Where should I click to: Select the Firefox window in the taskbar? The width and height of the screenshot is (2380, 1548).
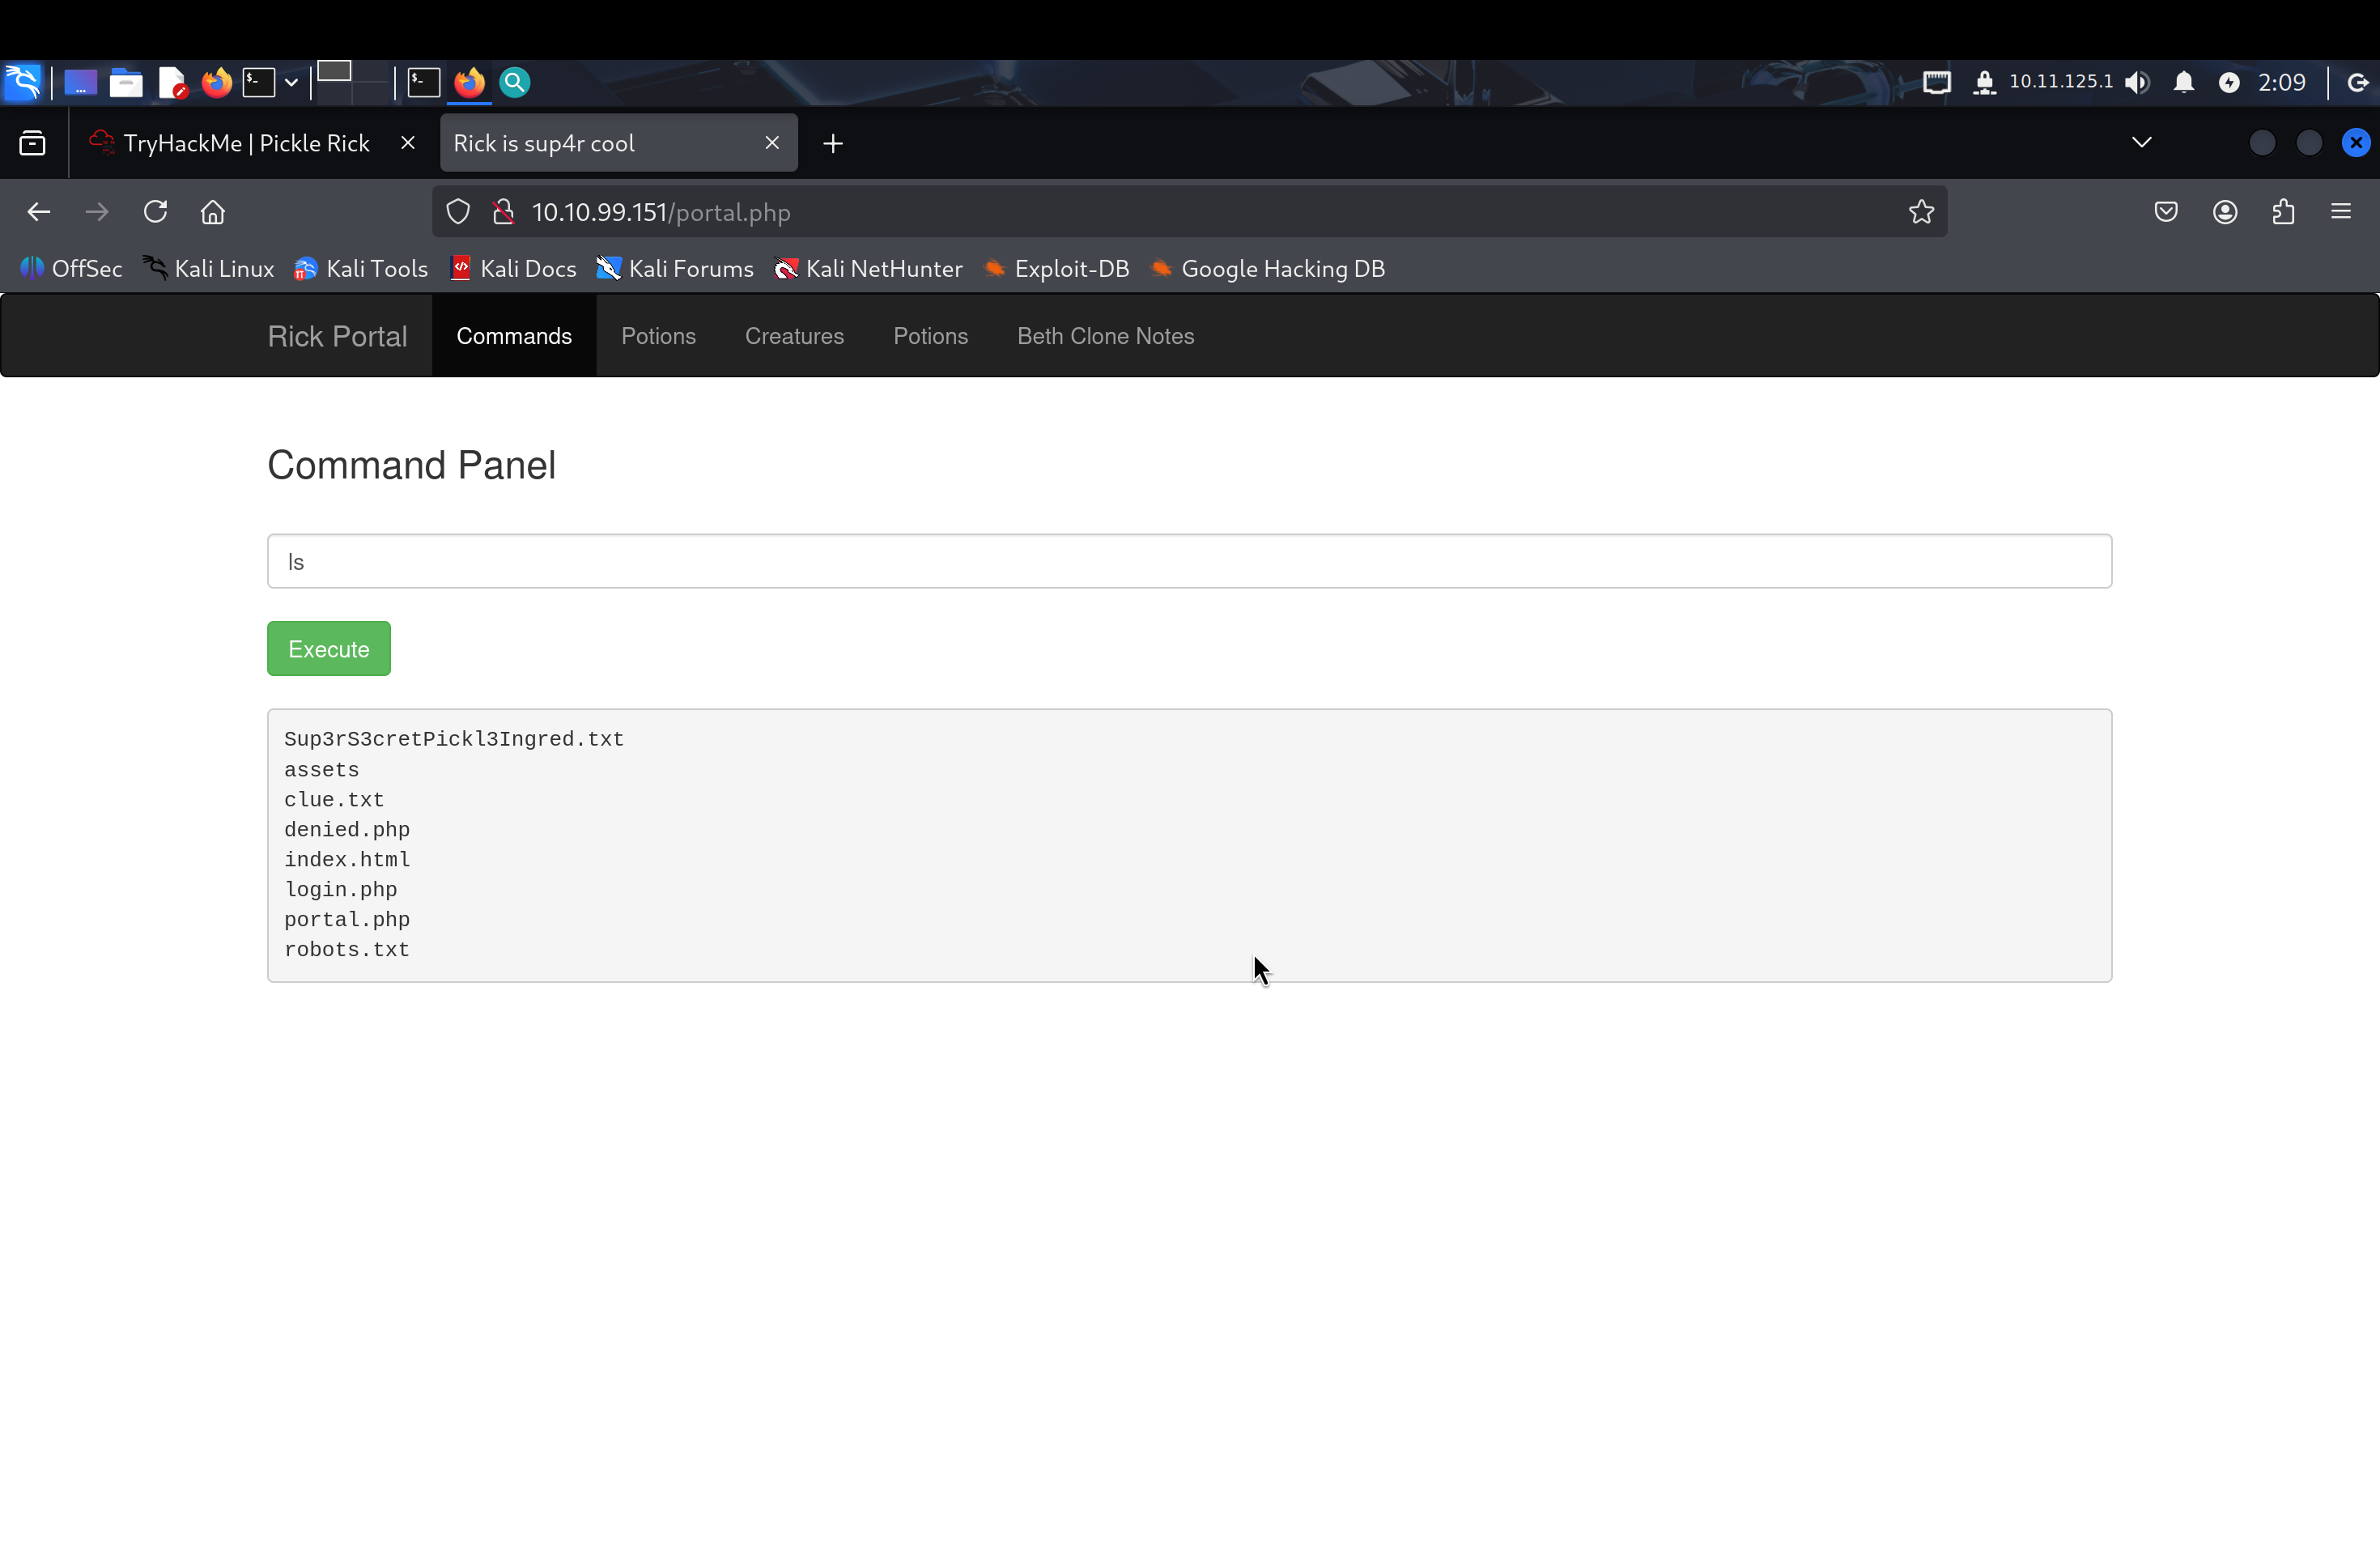(x=469, y=82)
